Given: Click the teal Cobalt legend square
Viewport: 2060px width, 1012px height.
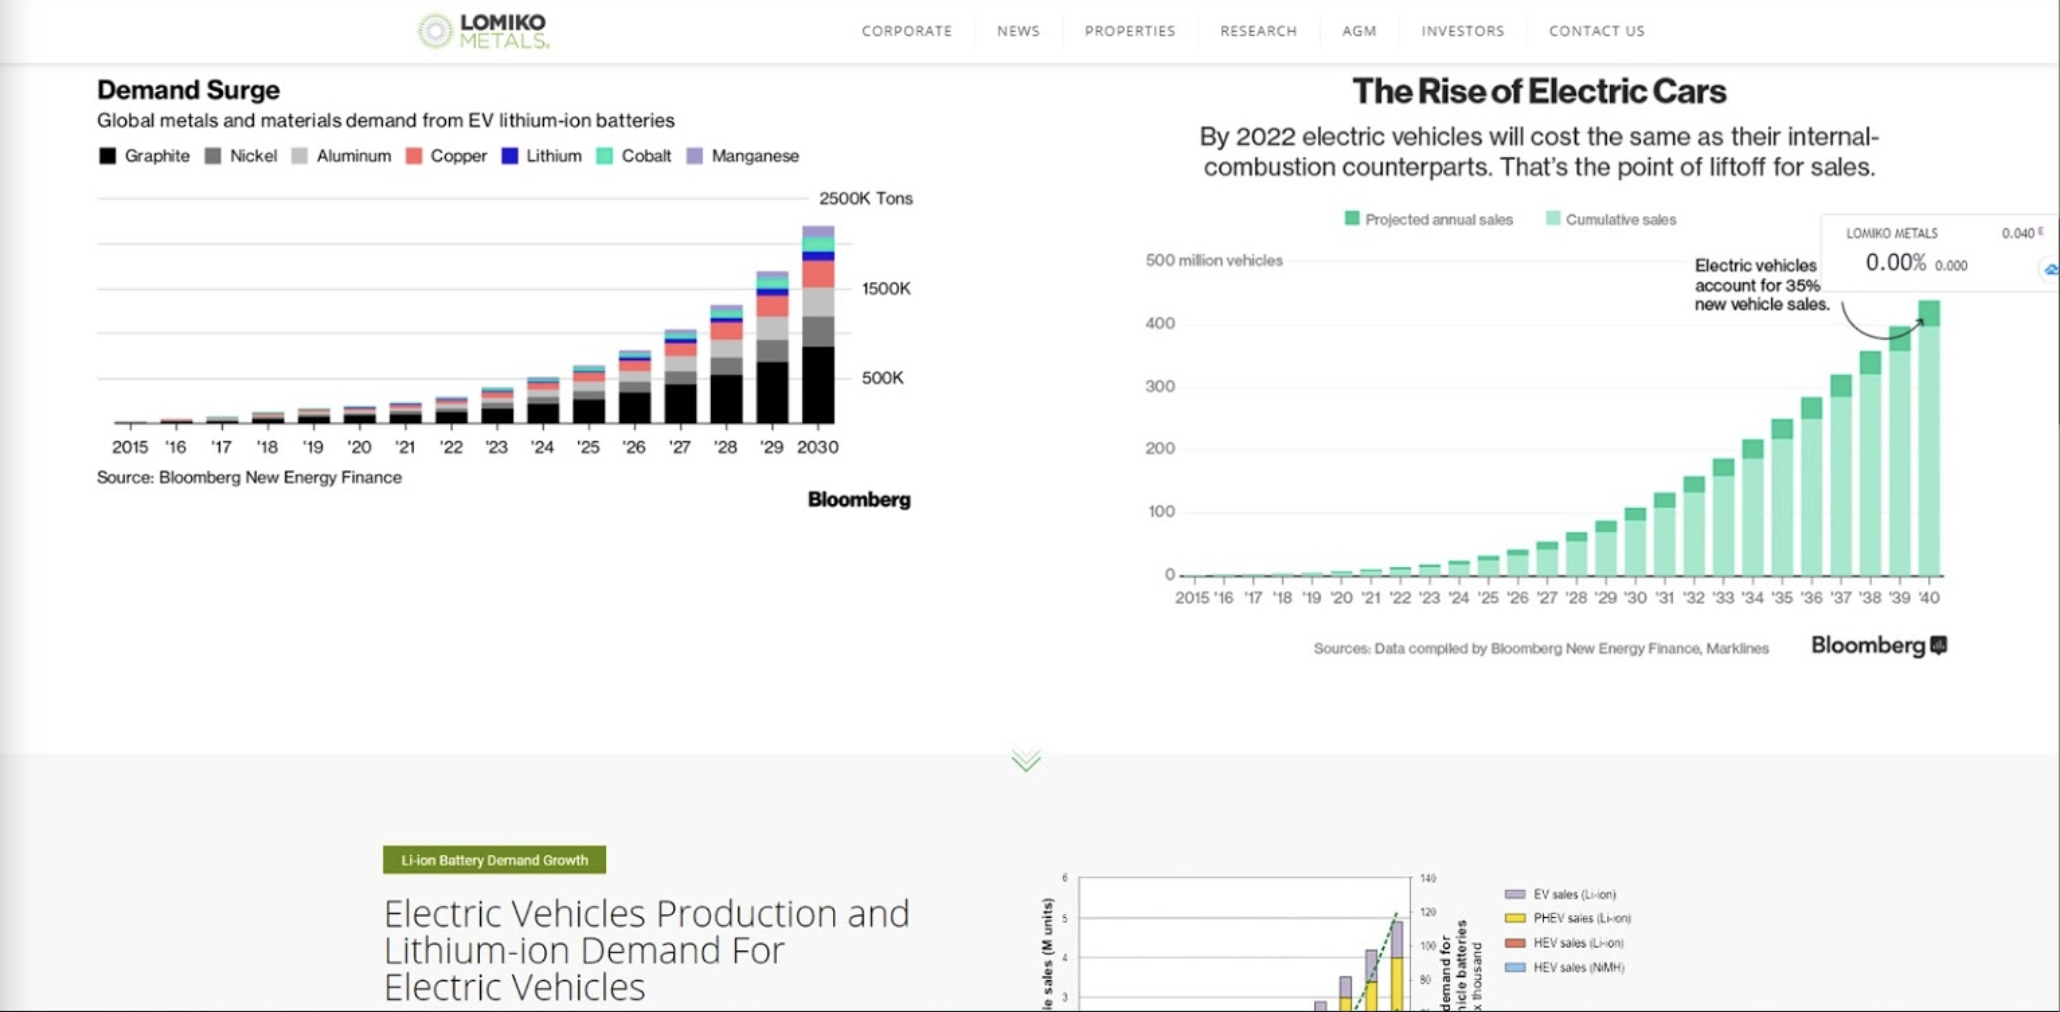Looking at the screenshot, I should tap(605, 156).
